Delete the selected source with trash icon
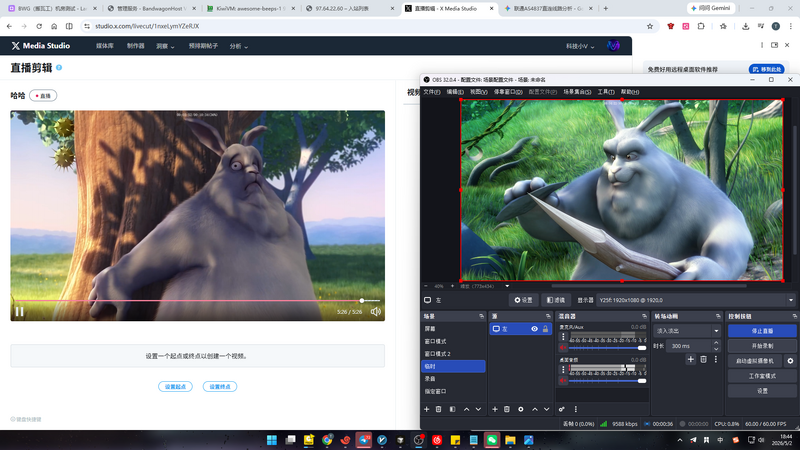This screenshot has width=800, height=450. click(x=507, y=409)
